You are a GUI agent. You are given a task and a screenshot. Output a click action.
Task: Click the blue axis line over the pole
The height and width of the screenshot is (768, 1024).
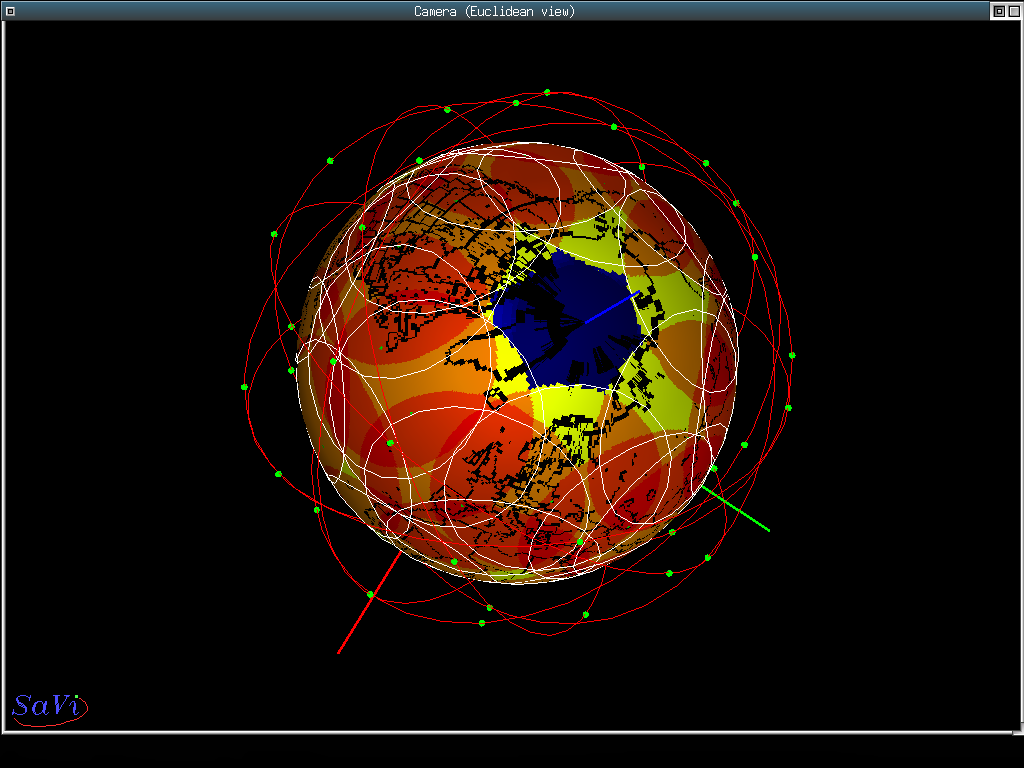(608, 309)
